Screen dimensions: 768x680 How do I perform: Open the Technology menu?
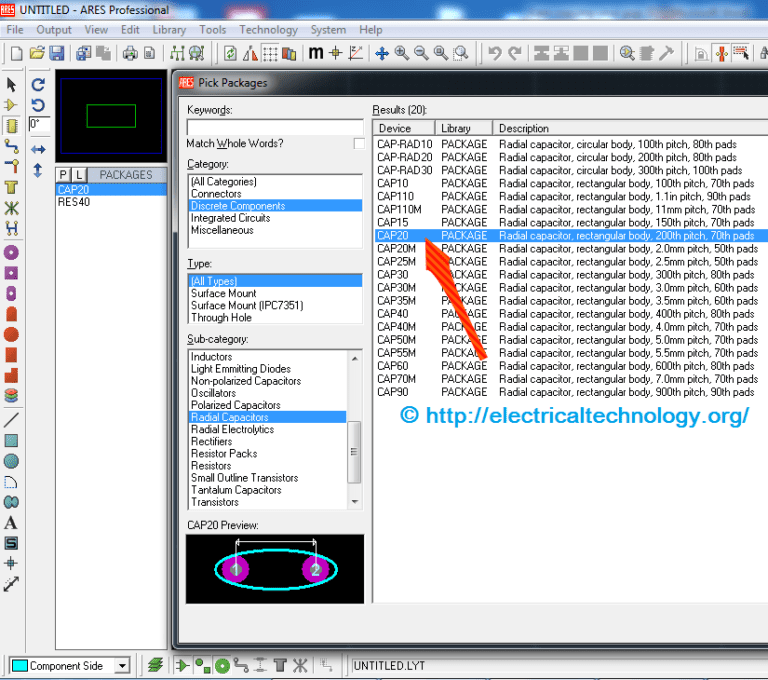point(268,30)
